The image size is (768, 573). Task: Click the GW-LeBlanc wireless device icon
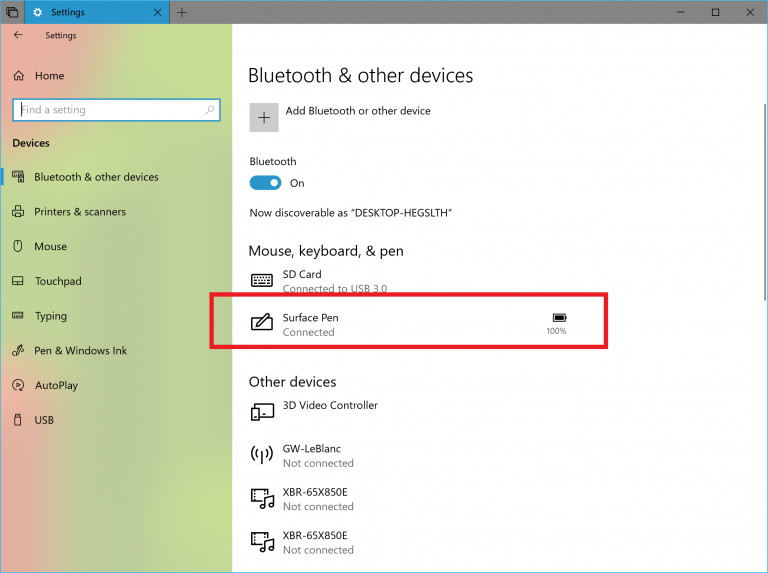262,454
